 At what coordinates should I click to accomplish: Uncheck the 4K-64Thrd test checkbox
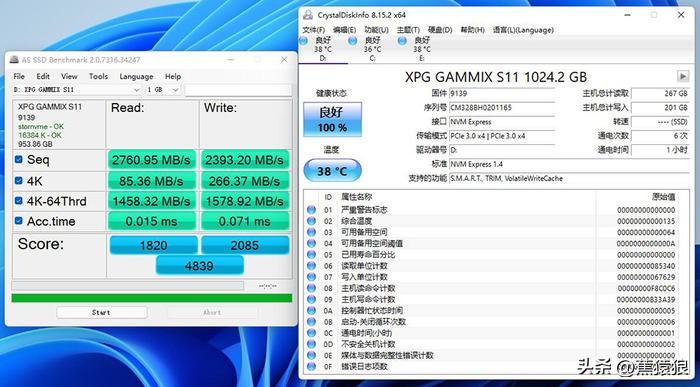(18, 201)
